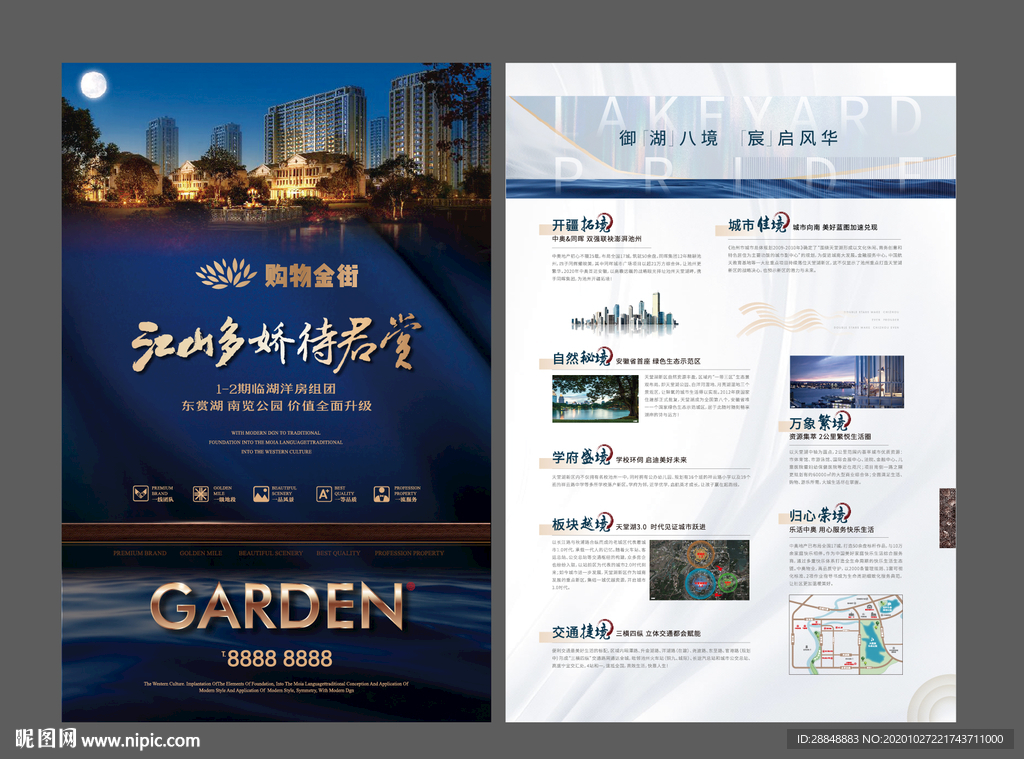
Task: Click the GOLDEN MILE crossroads icon
Action: tap(200, 494)
